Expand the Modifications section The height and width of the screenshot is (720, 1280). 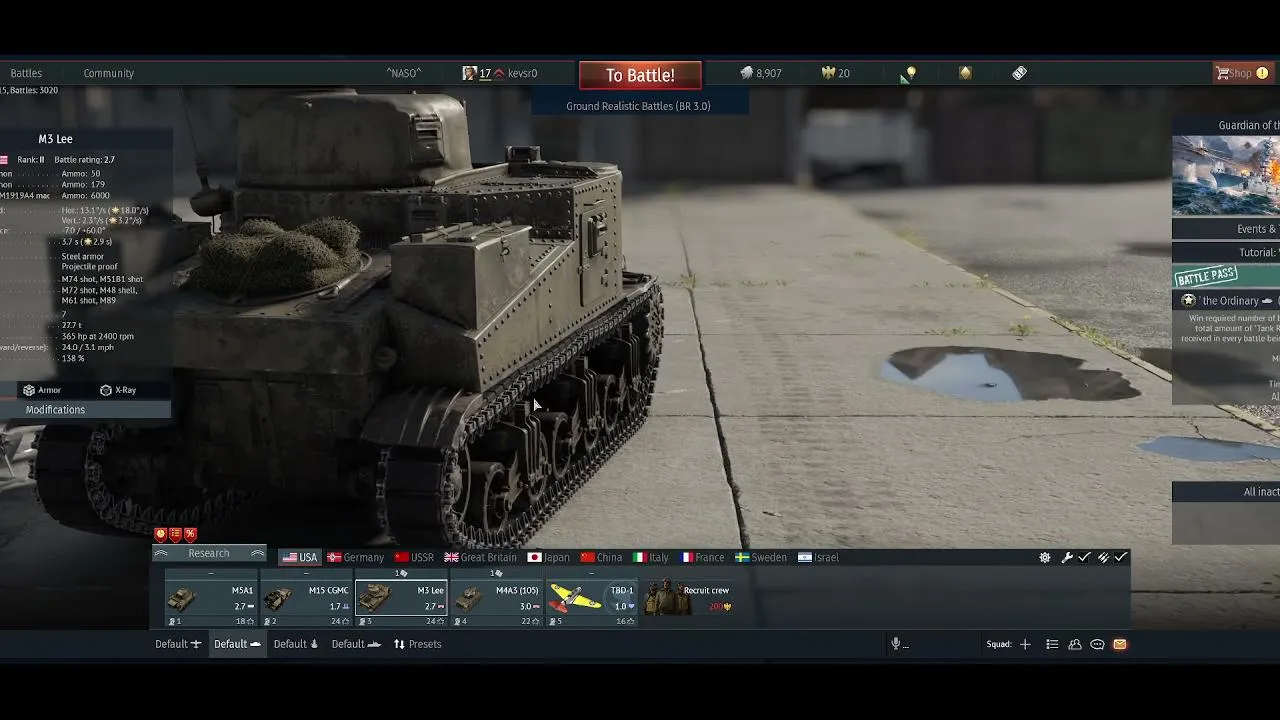coord(85,410)
